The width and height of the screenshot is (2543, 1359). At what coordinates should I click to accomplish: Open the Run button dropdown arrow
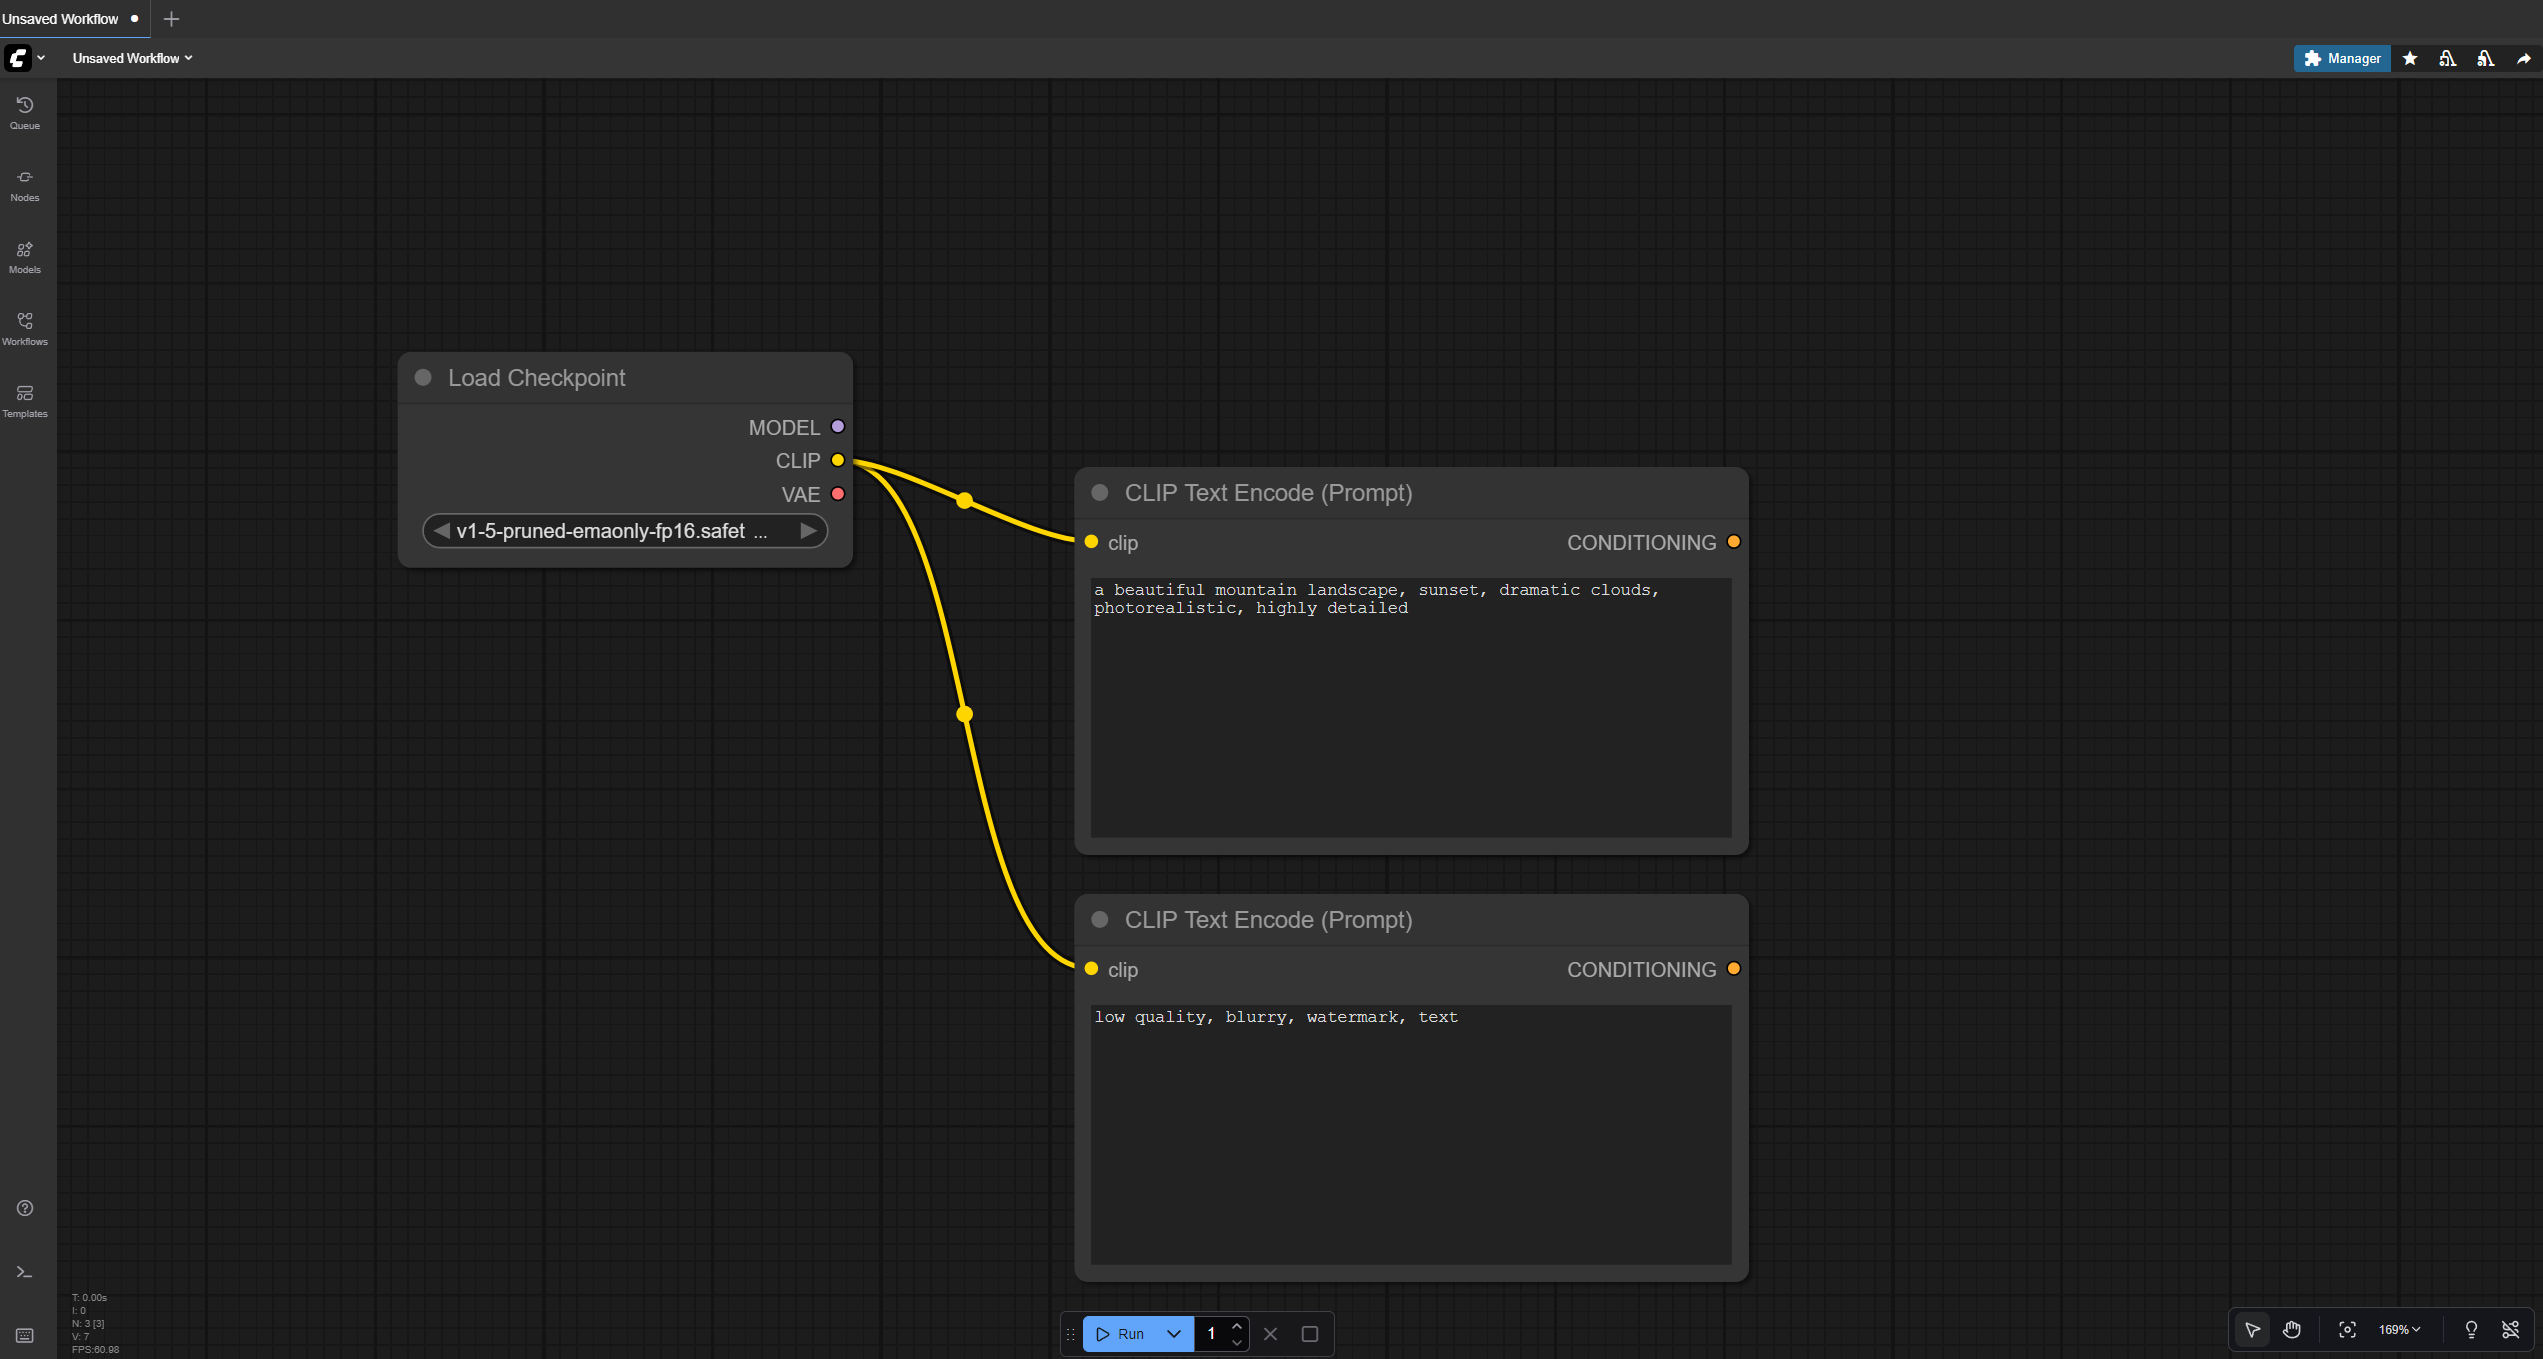[x=1174, y=1334]
